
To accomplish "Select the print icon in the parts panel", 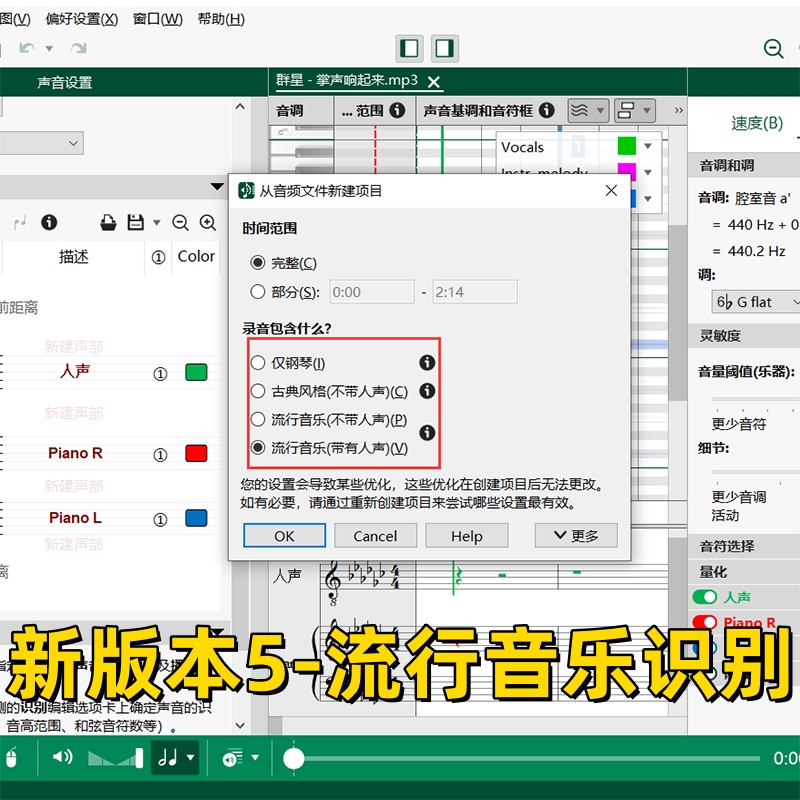I will coord(107,222).
